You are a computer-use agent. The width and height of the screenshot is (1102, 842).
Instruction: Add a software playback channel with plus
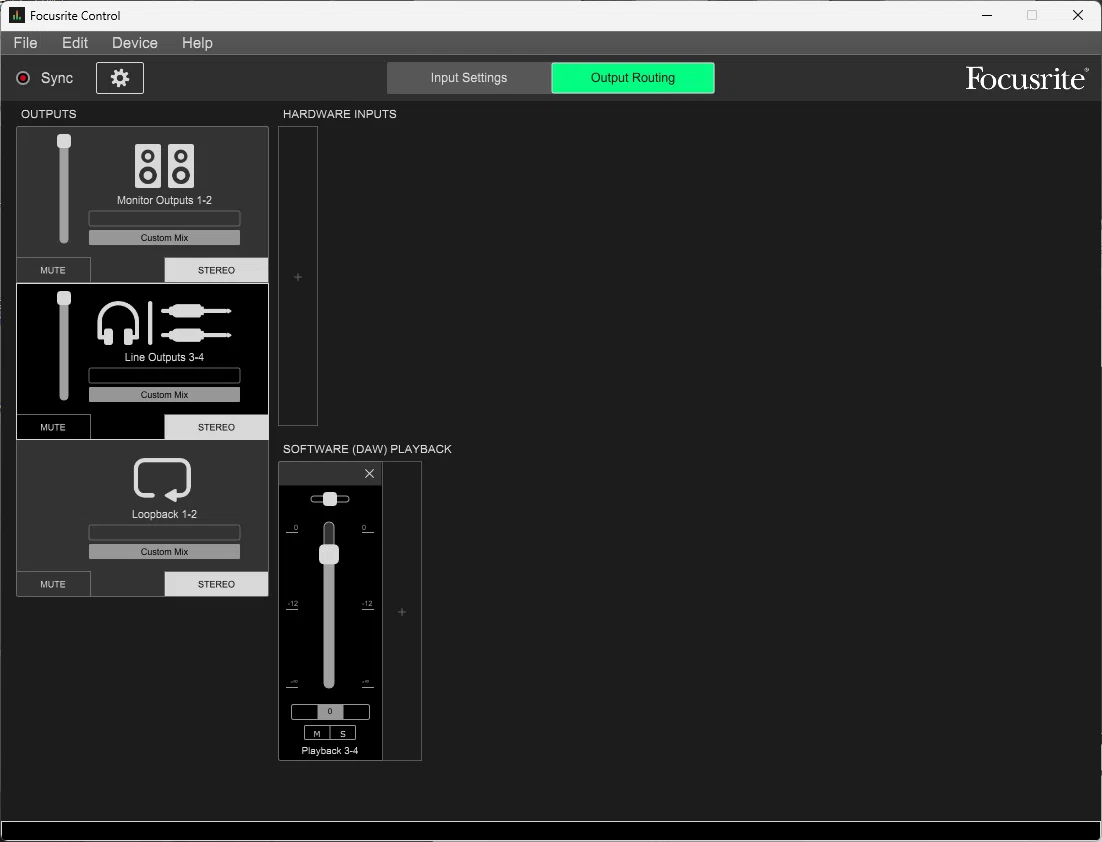point(402,612)
